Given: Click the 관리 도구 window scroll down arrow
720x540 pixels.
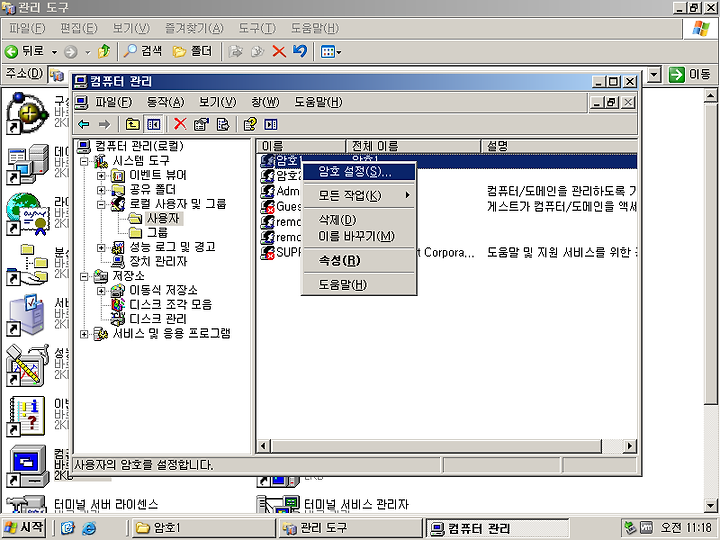Looking at the screenshot, I should 710,506.
